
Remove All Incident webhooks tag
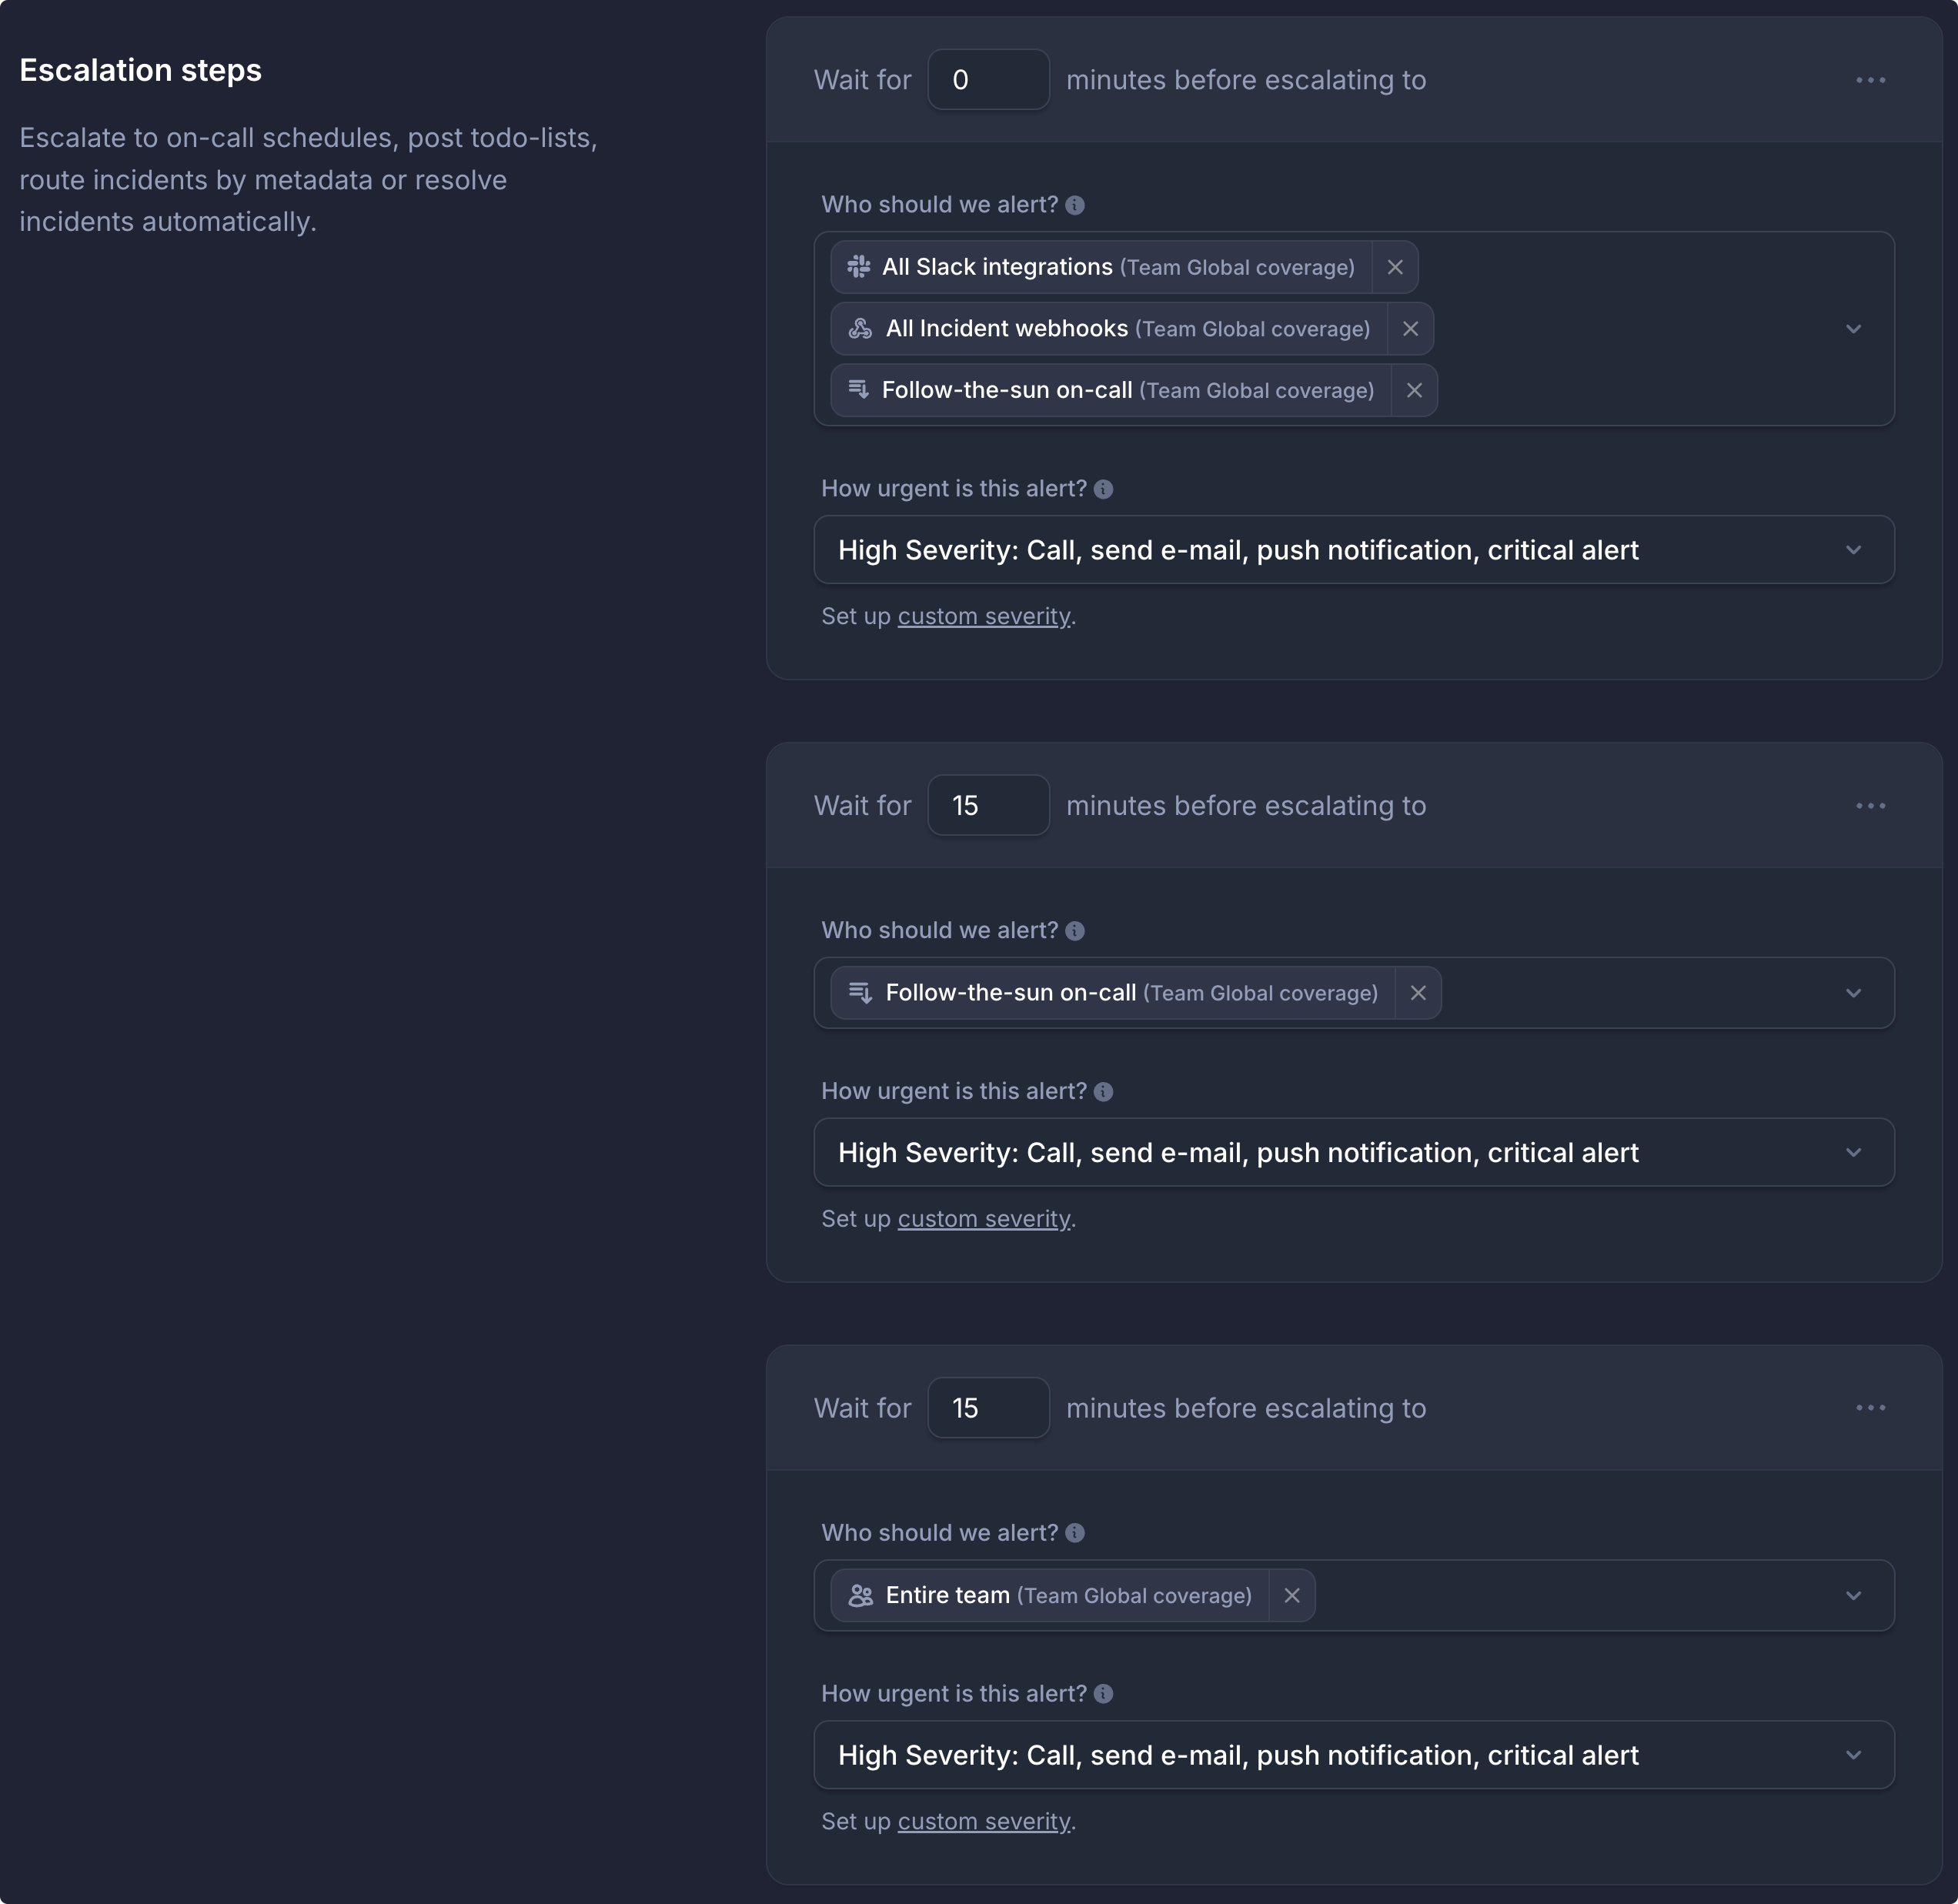click(x=1410, y=329)
